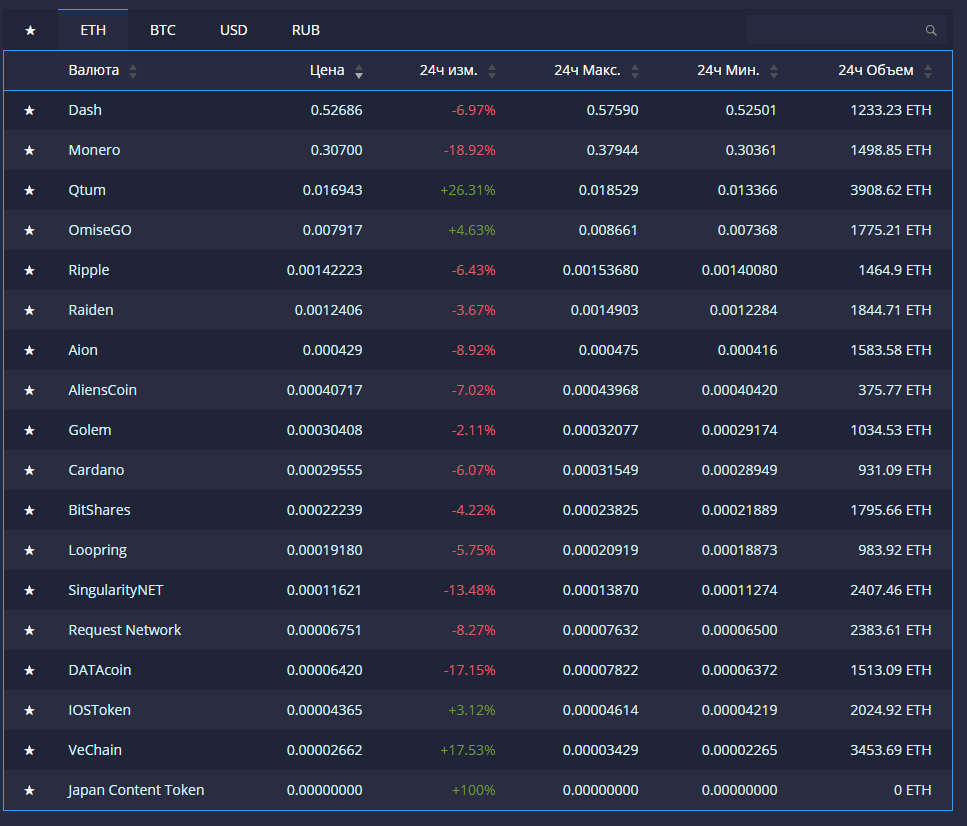The image size is (967, 826).
Task: Favorite BitShares with its star icon
Action: (x=30, y=510)
